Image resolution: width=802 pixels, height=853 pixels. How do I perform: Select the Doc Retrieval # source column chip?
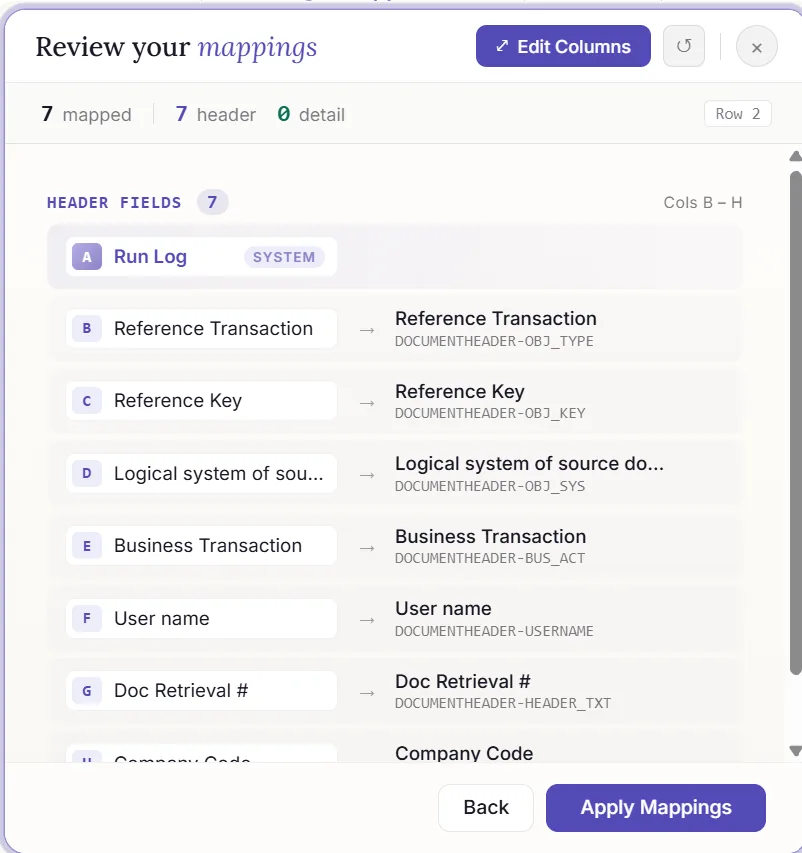coord(201,691)
